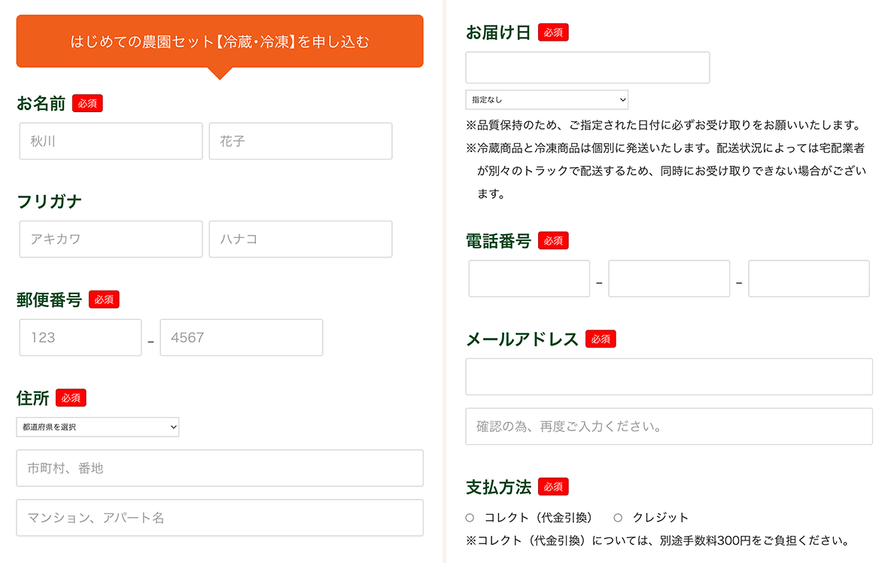The image size is (891, 563).
Task: Click the 市町村、番地 address field
Action: tap(219, 468)
